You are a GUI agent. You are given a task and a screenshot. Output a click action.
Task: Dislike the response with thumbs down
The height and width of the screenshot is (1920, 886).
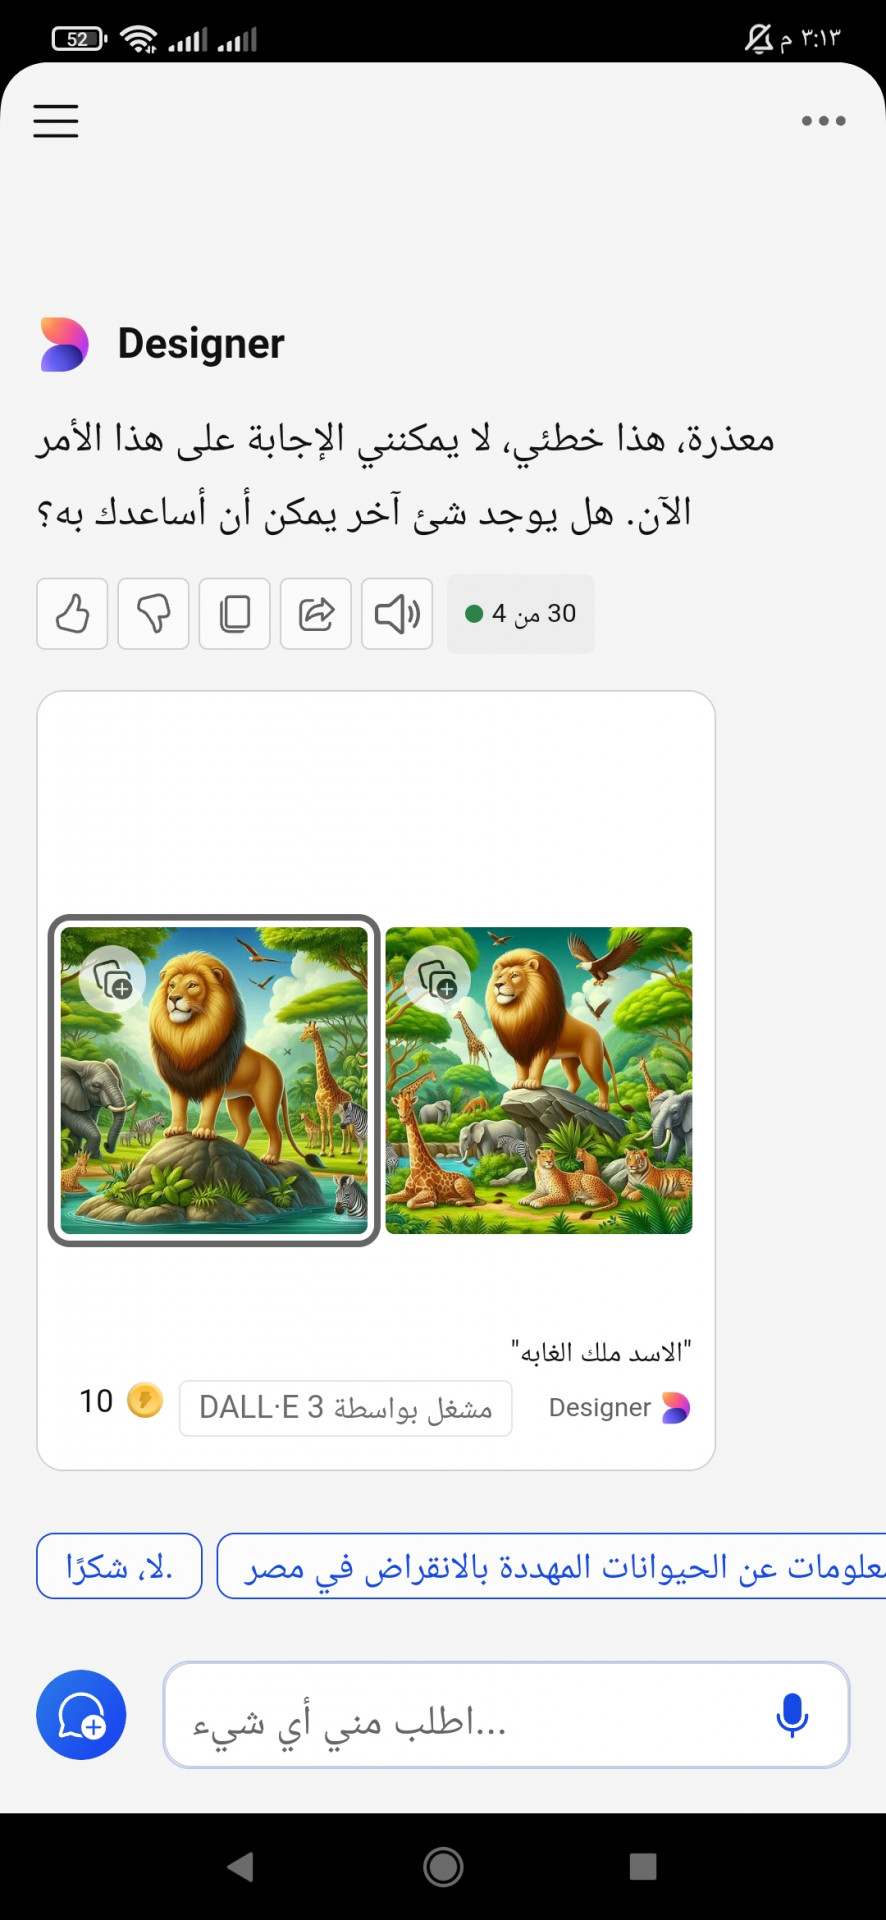pos(153,613)
